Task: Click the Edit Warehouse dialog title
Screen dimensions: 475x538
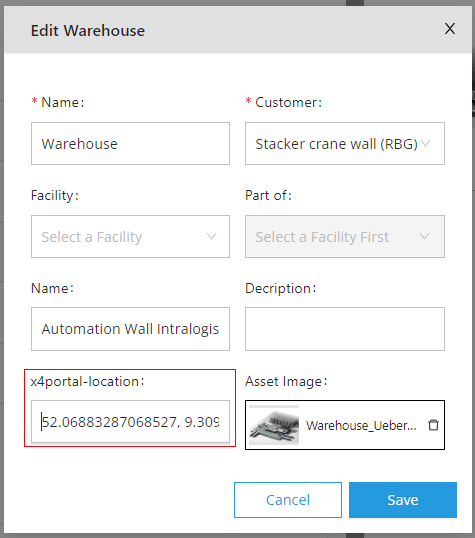Action: (88, 31)
